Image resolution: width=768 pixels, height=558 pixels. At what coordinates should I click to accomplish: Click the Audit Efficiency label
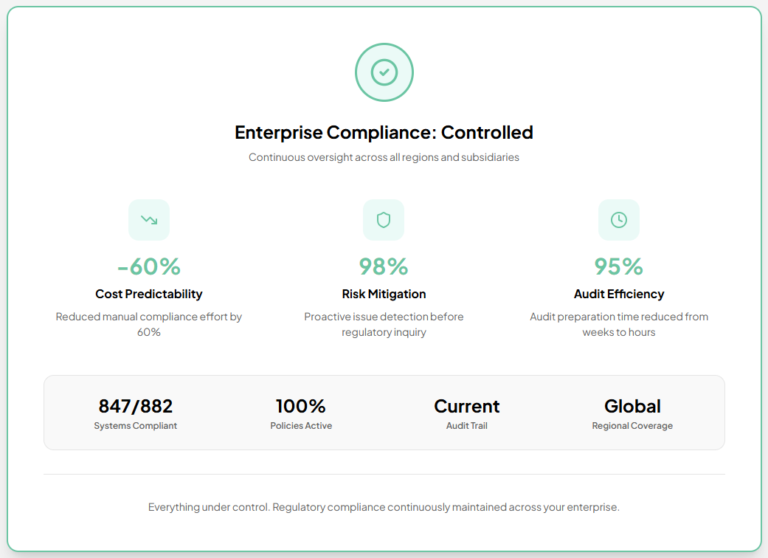click(619, 294)
